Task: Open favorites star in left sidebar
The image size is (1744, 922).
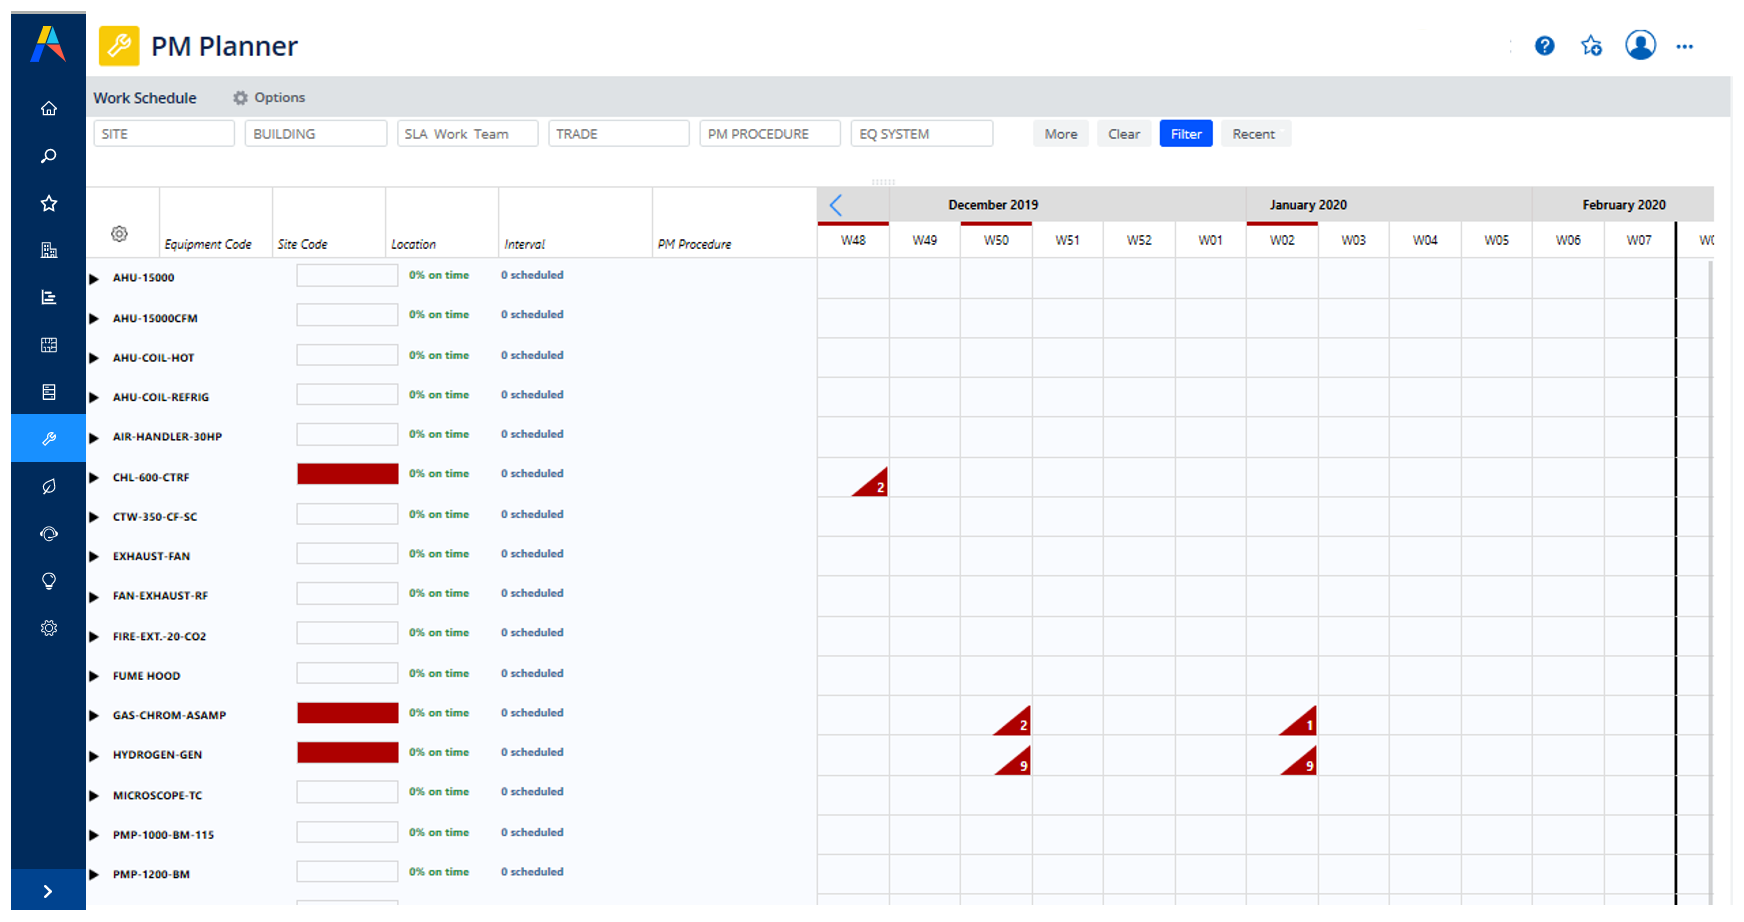Action: [x=48, y=203]
